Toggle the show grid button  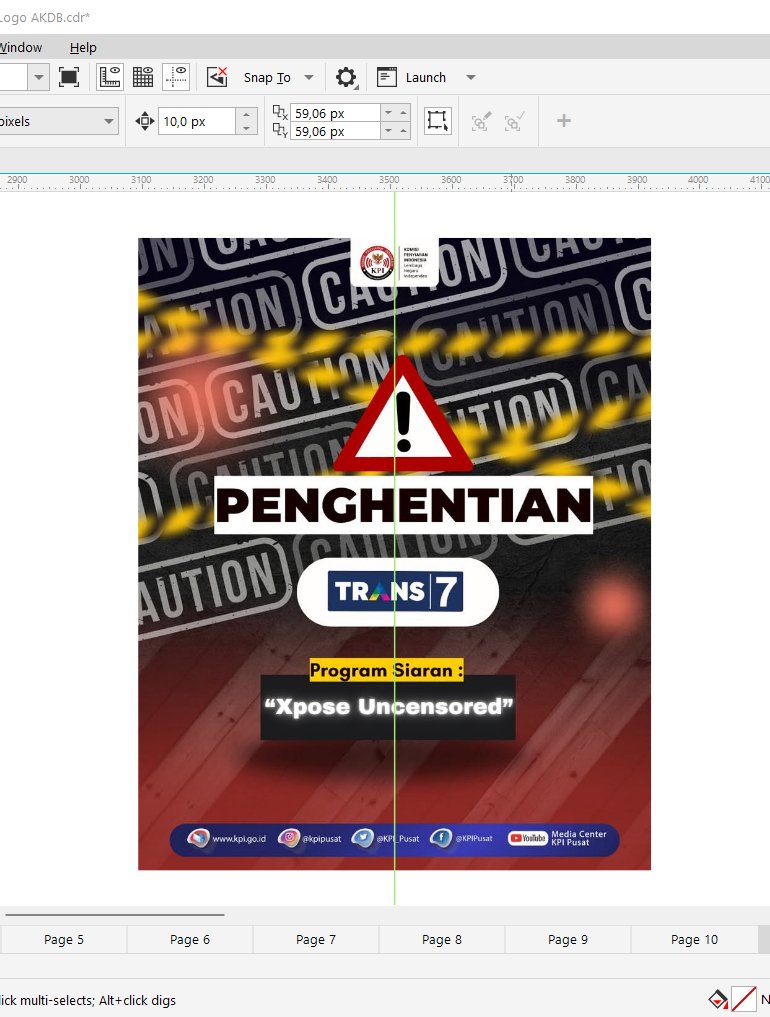[x=143, y=77]
